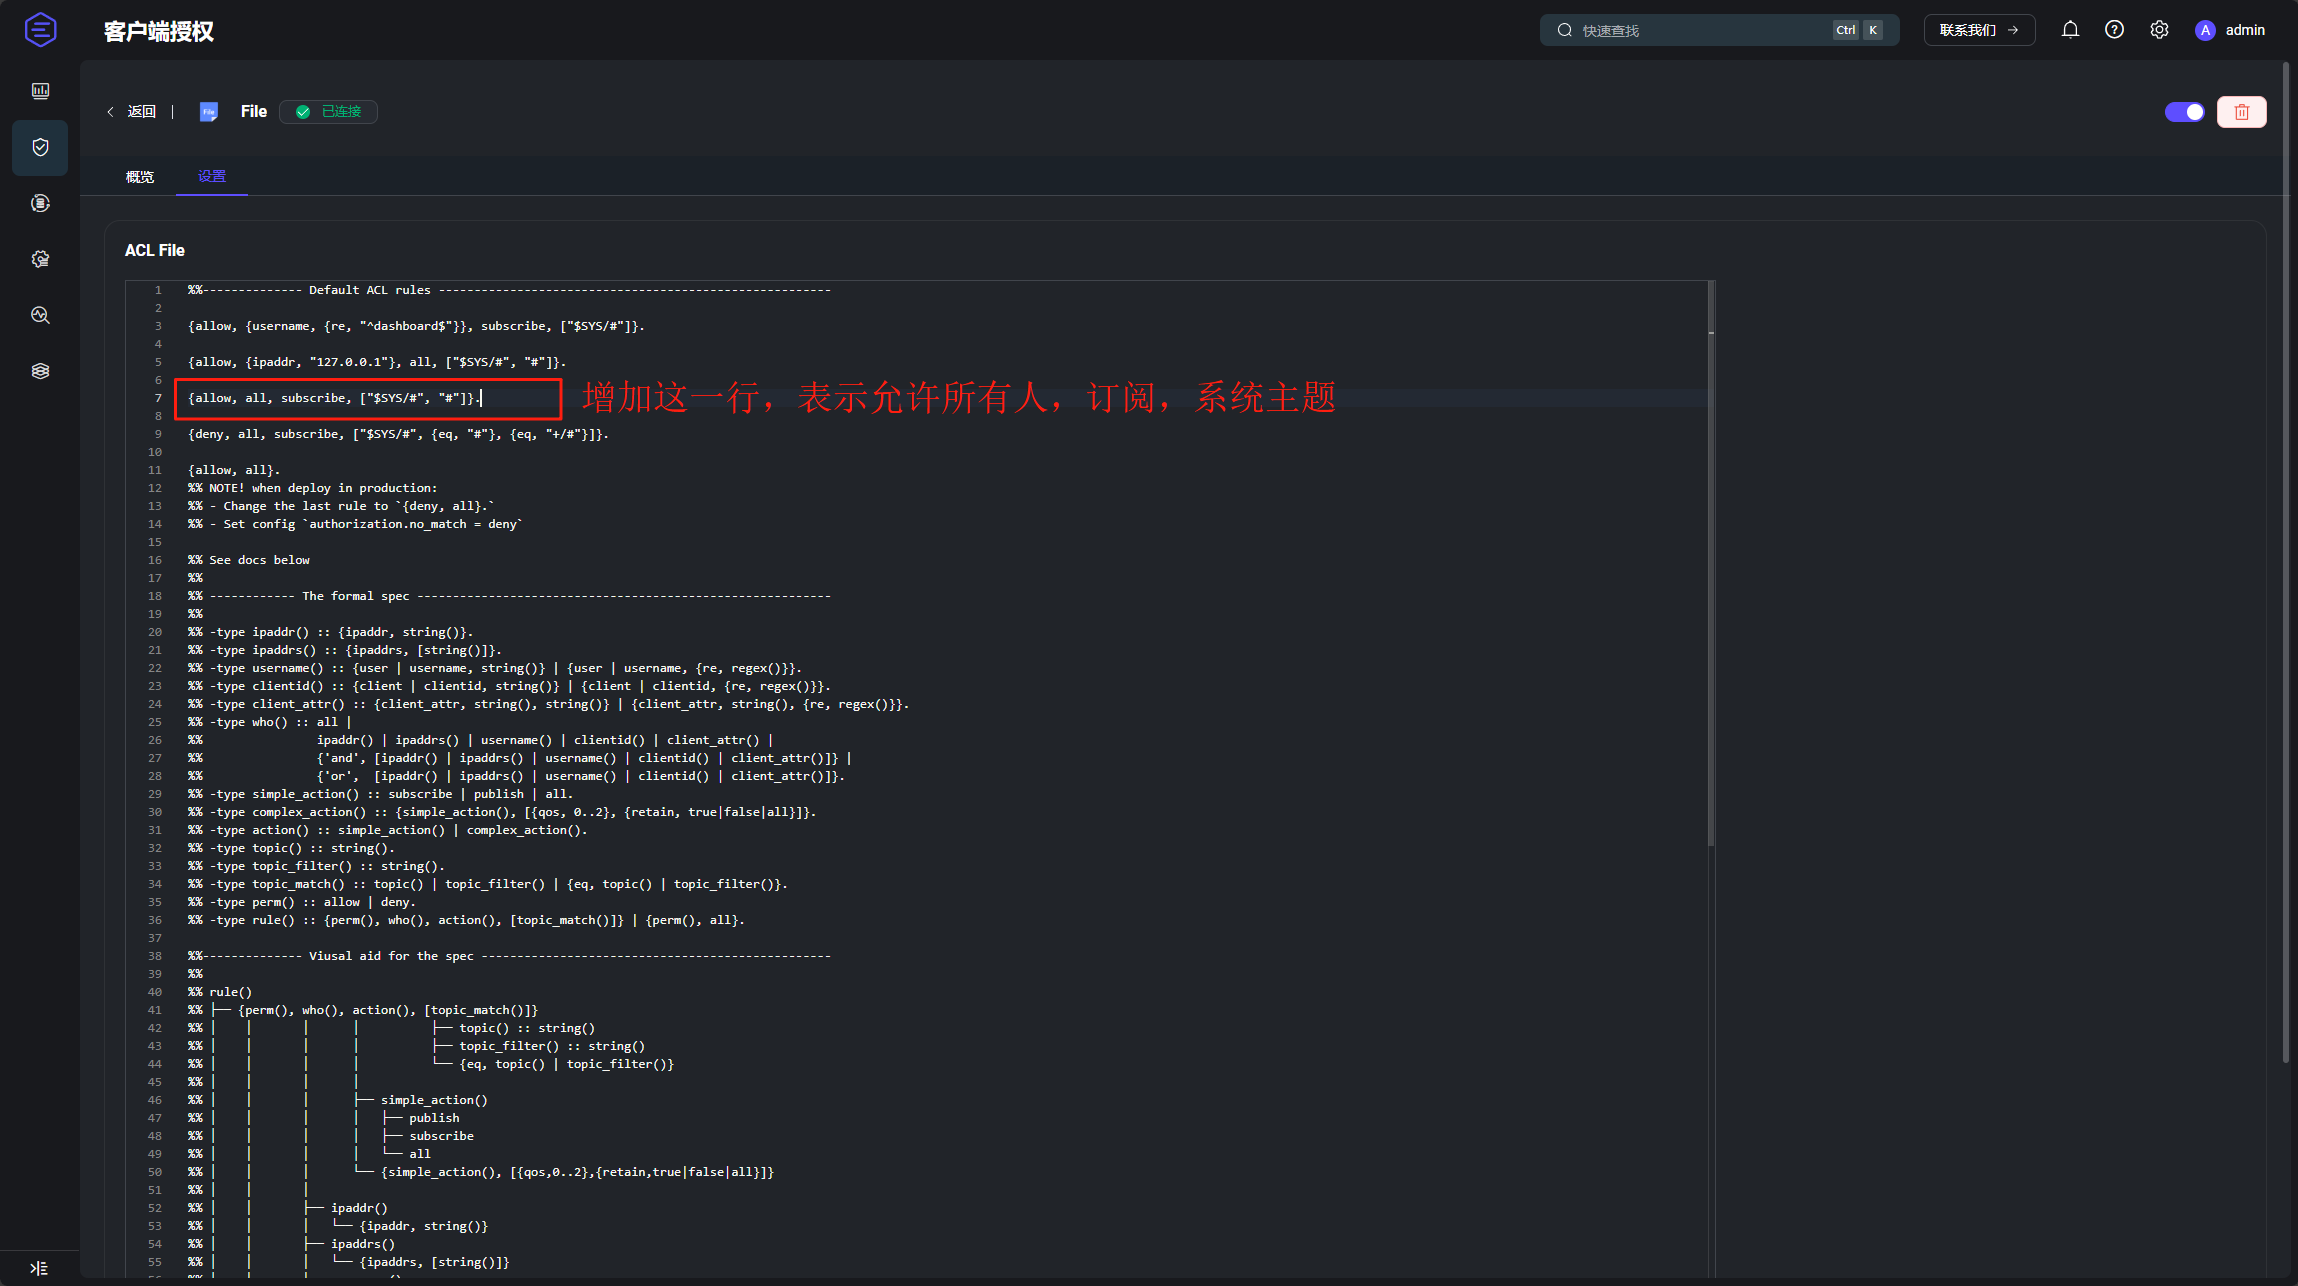Open the diagnostics tools sidebar icon

40,315
